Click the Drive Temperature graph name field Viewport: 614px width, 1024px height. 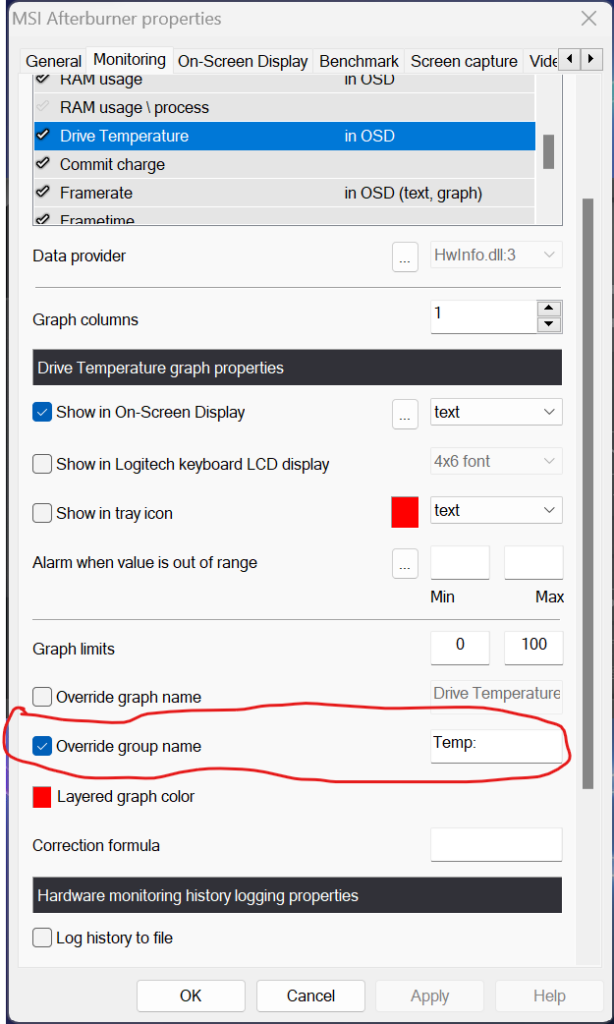coord(496,697)
